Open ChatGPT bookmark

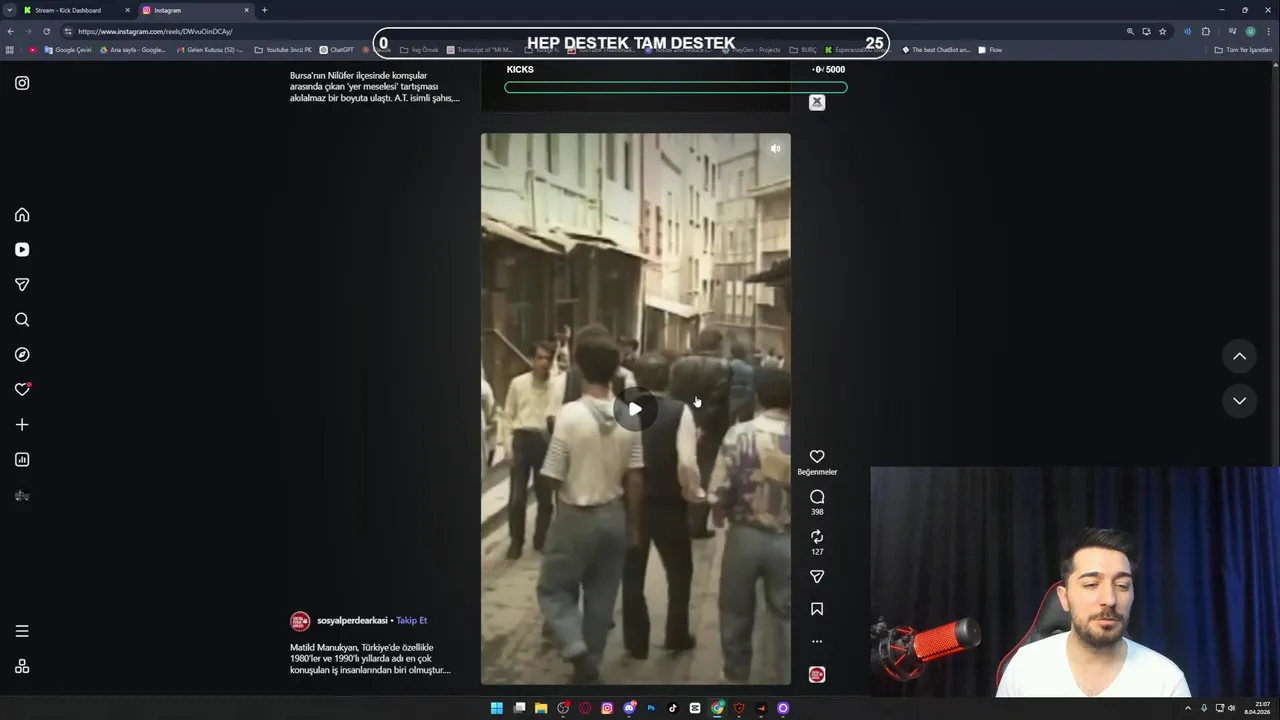coord(337,50)
